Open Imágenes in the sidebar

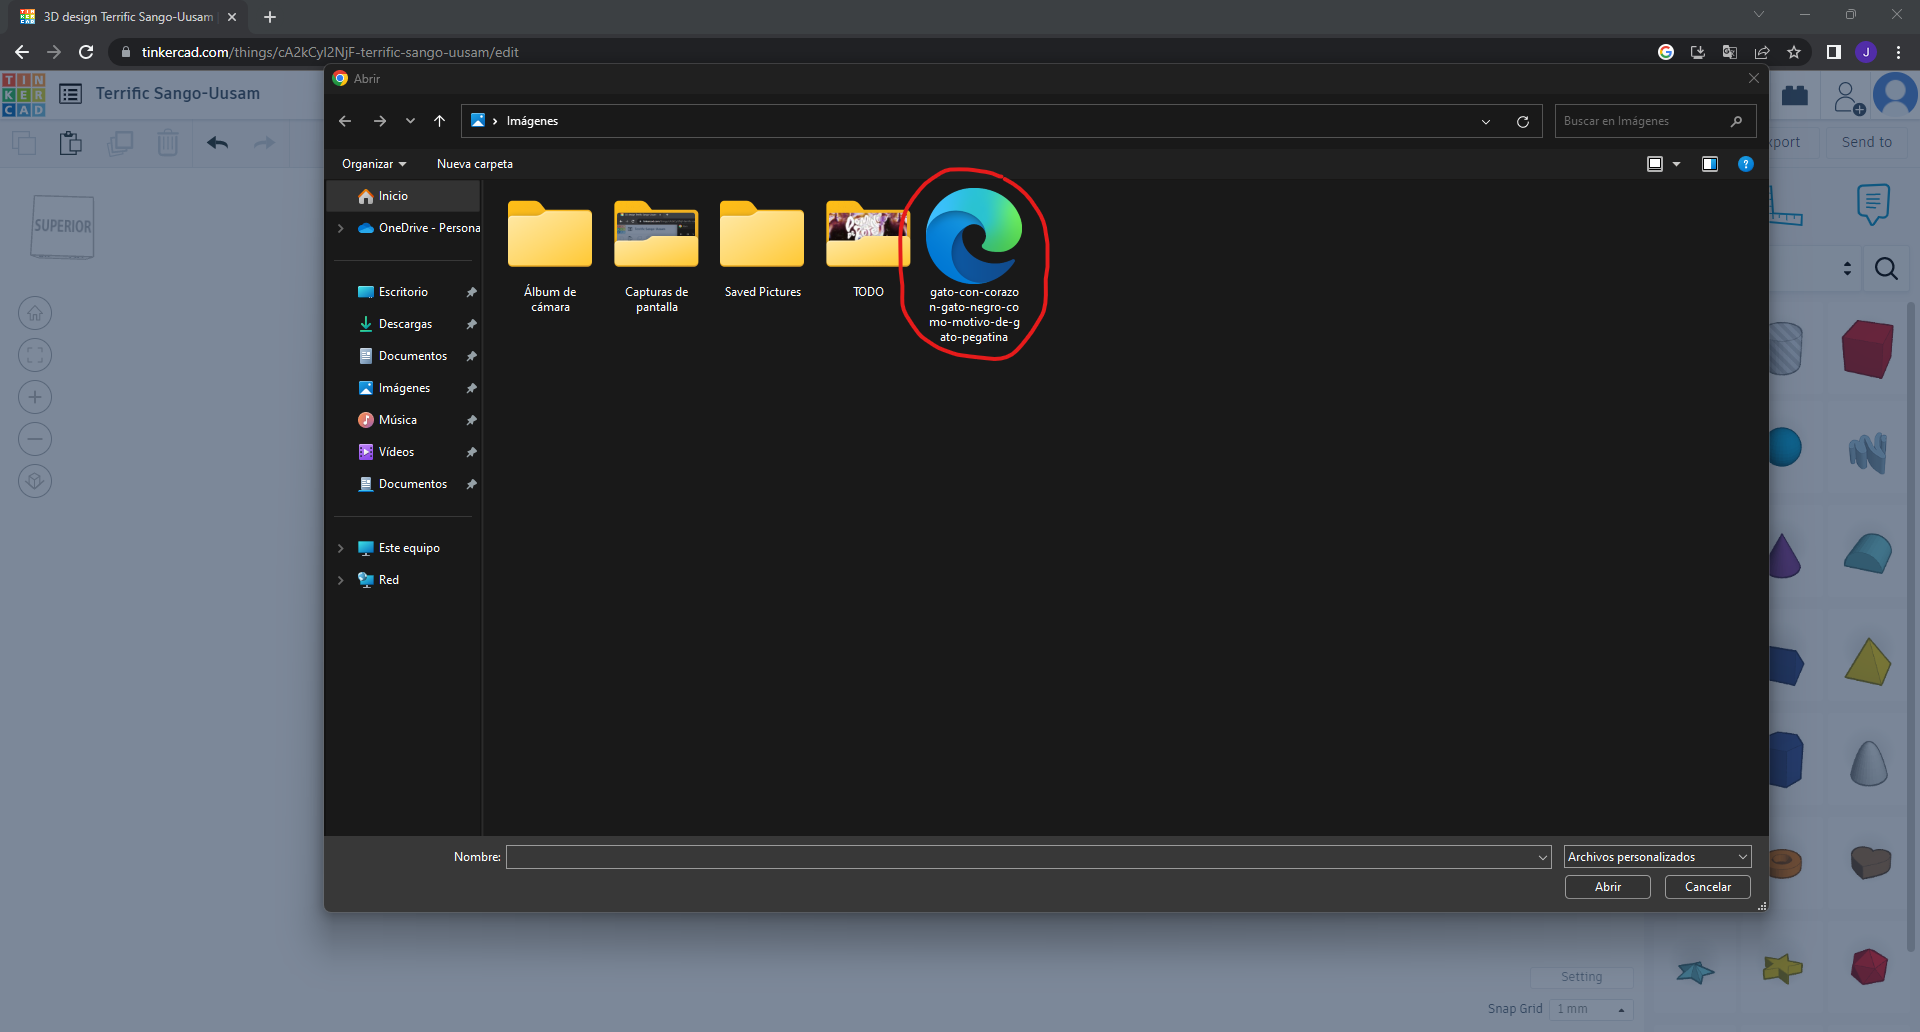[405, 388]
